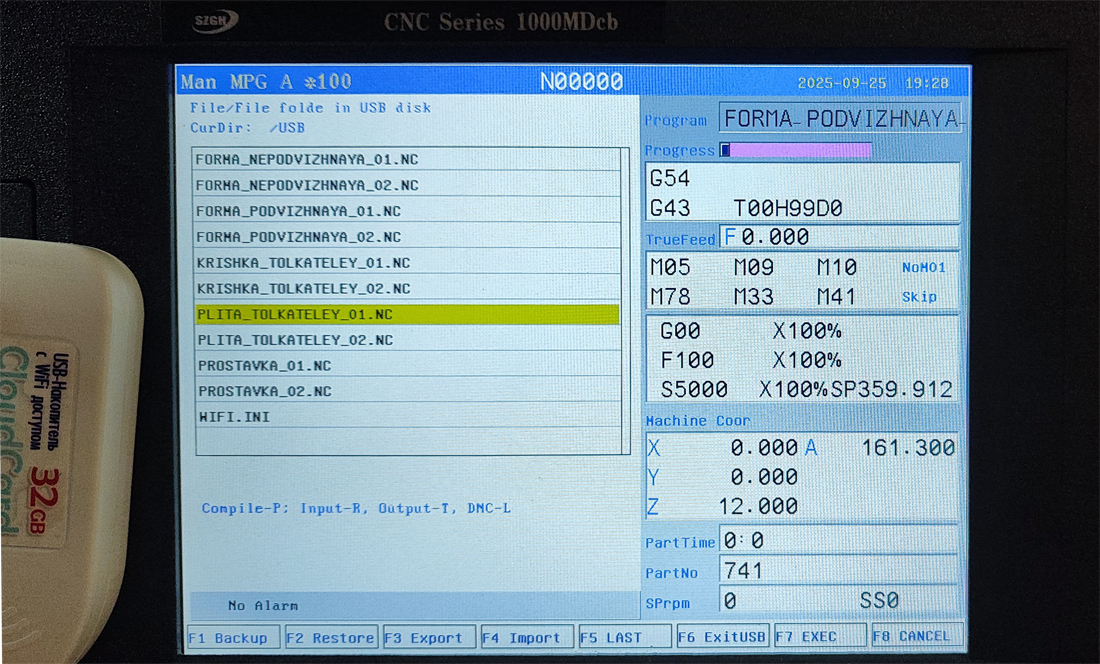Click highlighted PLITA_TOLKATELEY_01.NC entry
This screenshot has width=1100, height=664.
tap(407, 314)
